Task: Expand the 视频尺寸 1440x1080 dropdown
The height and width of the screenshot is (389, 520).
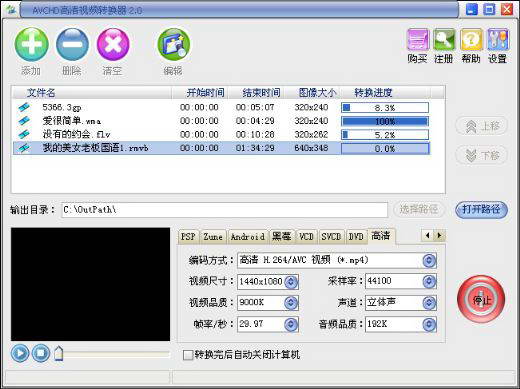Action: click(291, 282)
